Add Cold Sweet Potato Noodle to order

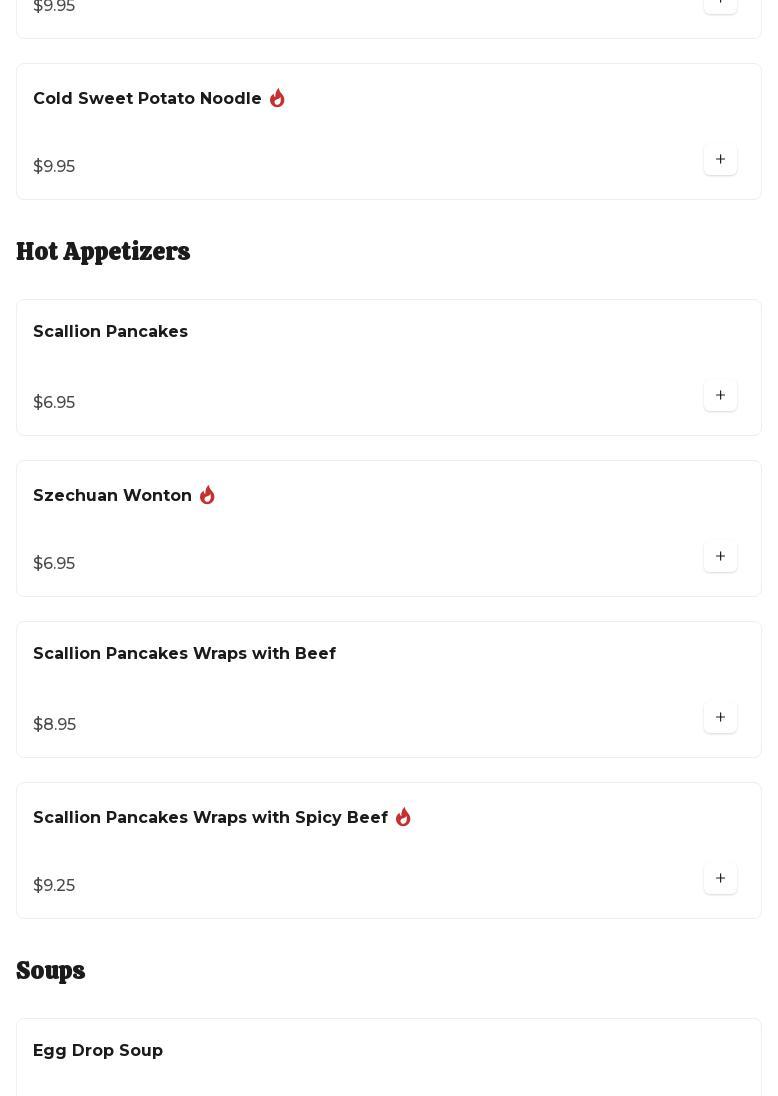tap(720, 160)
